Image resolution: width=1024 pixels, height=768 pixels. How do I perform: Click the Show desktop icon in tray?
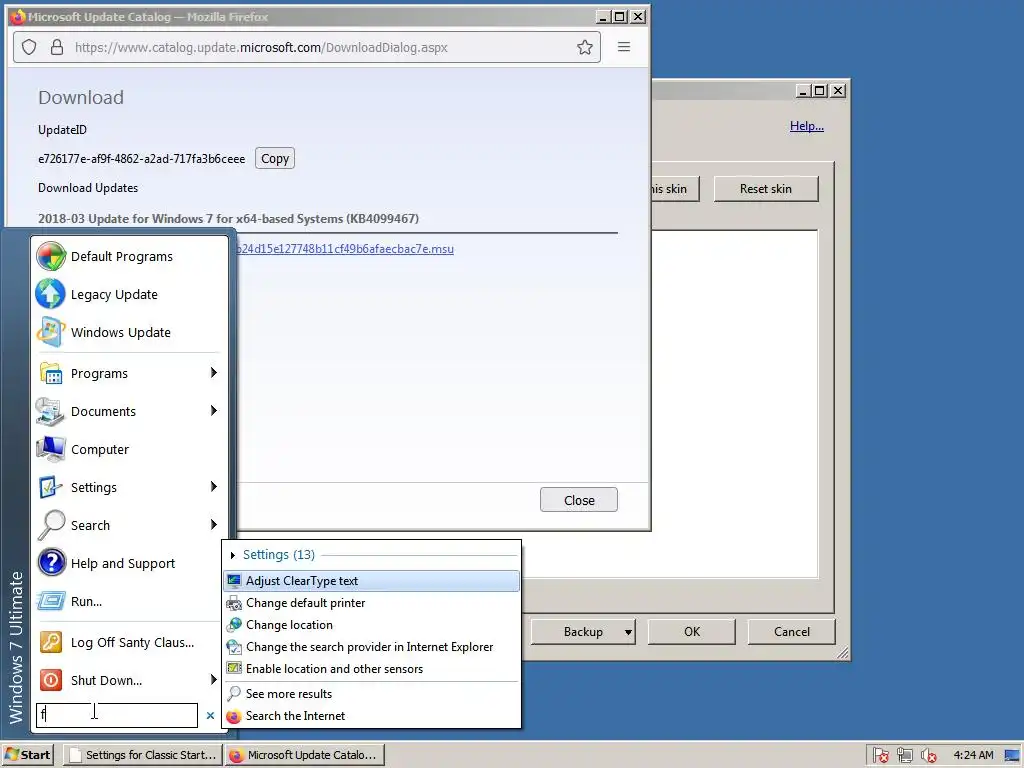tap(1012, 756)
